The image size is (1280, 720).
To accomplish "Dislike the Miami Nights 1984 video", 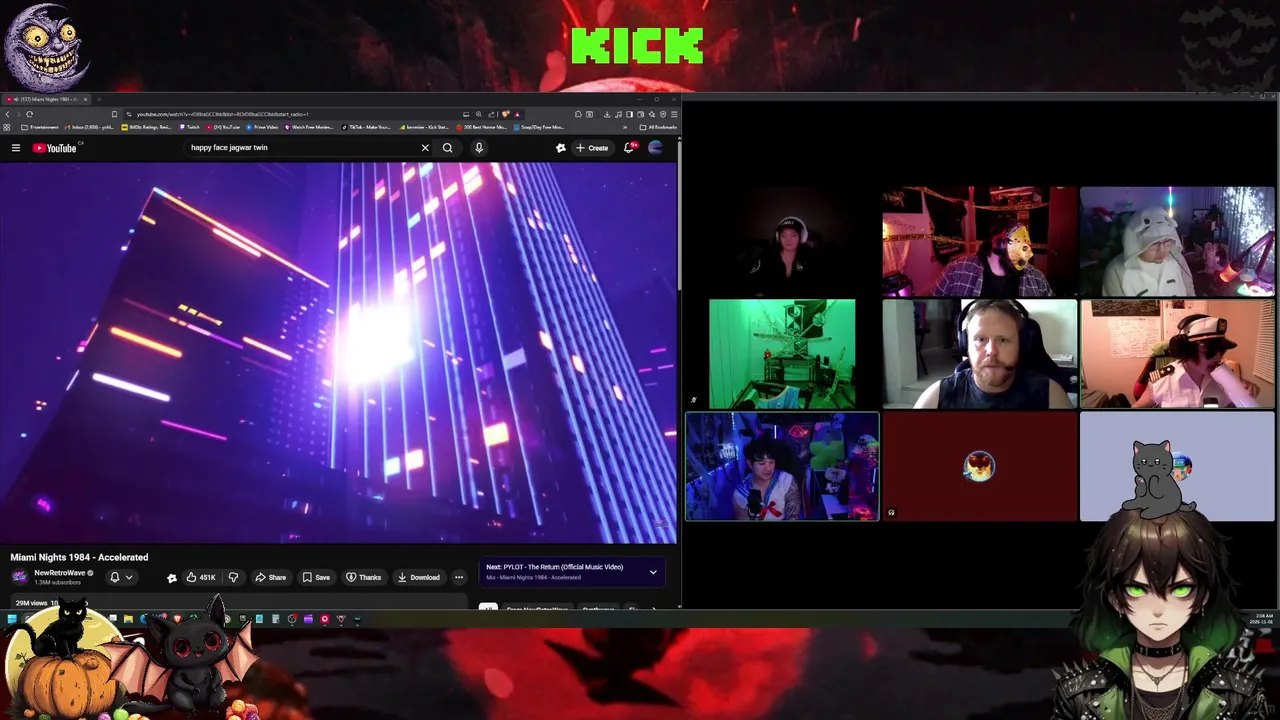I will pyautogui.click(x=233, y=577).
